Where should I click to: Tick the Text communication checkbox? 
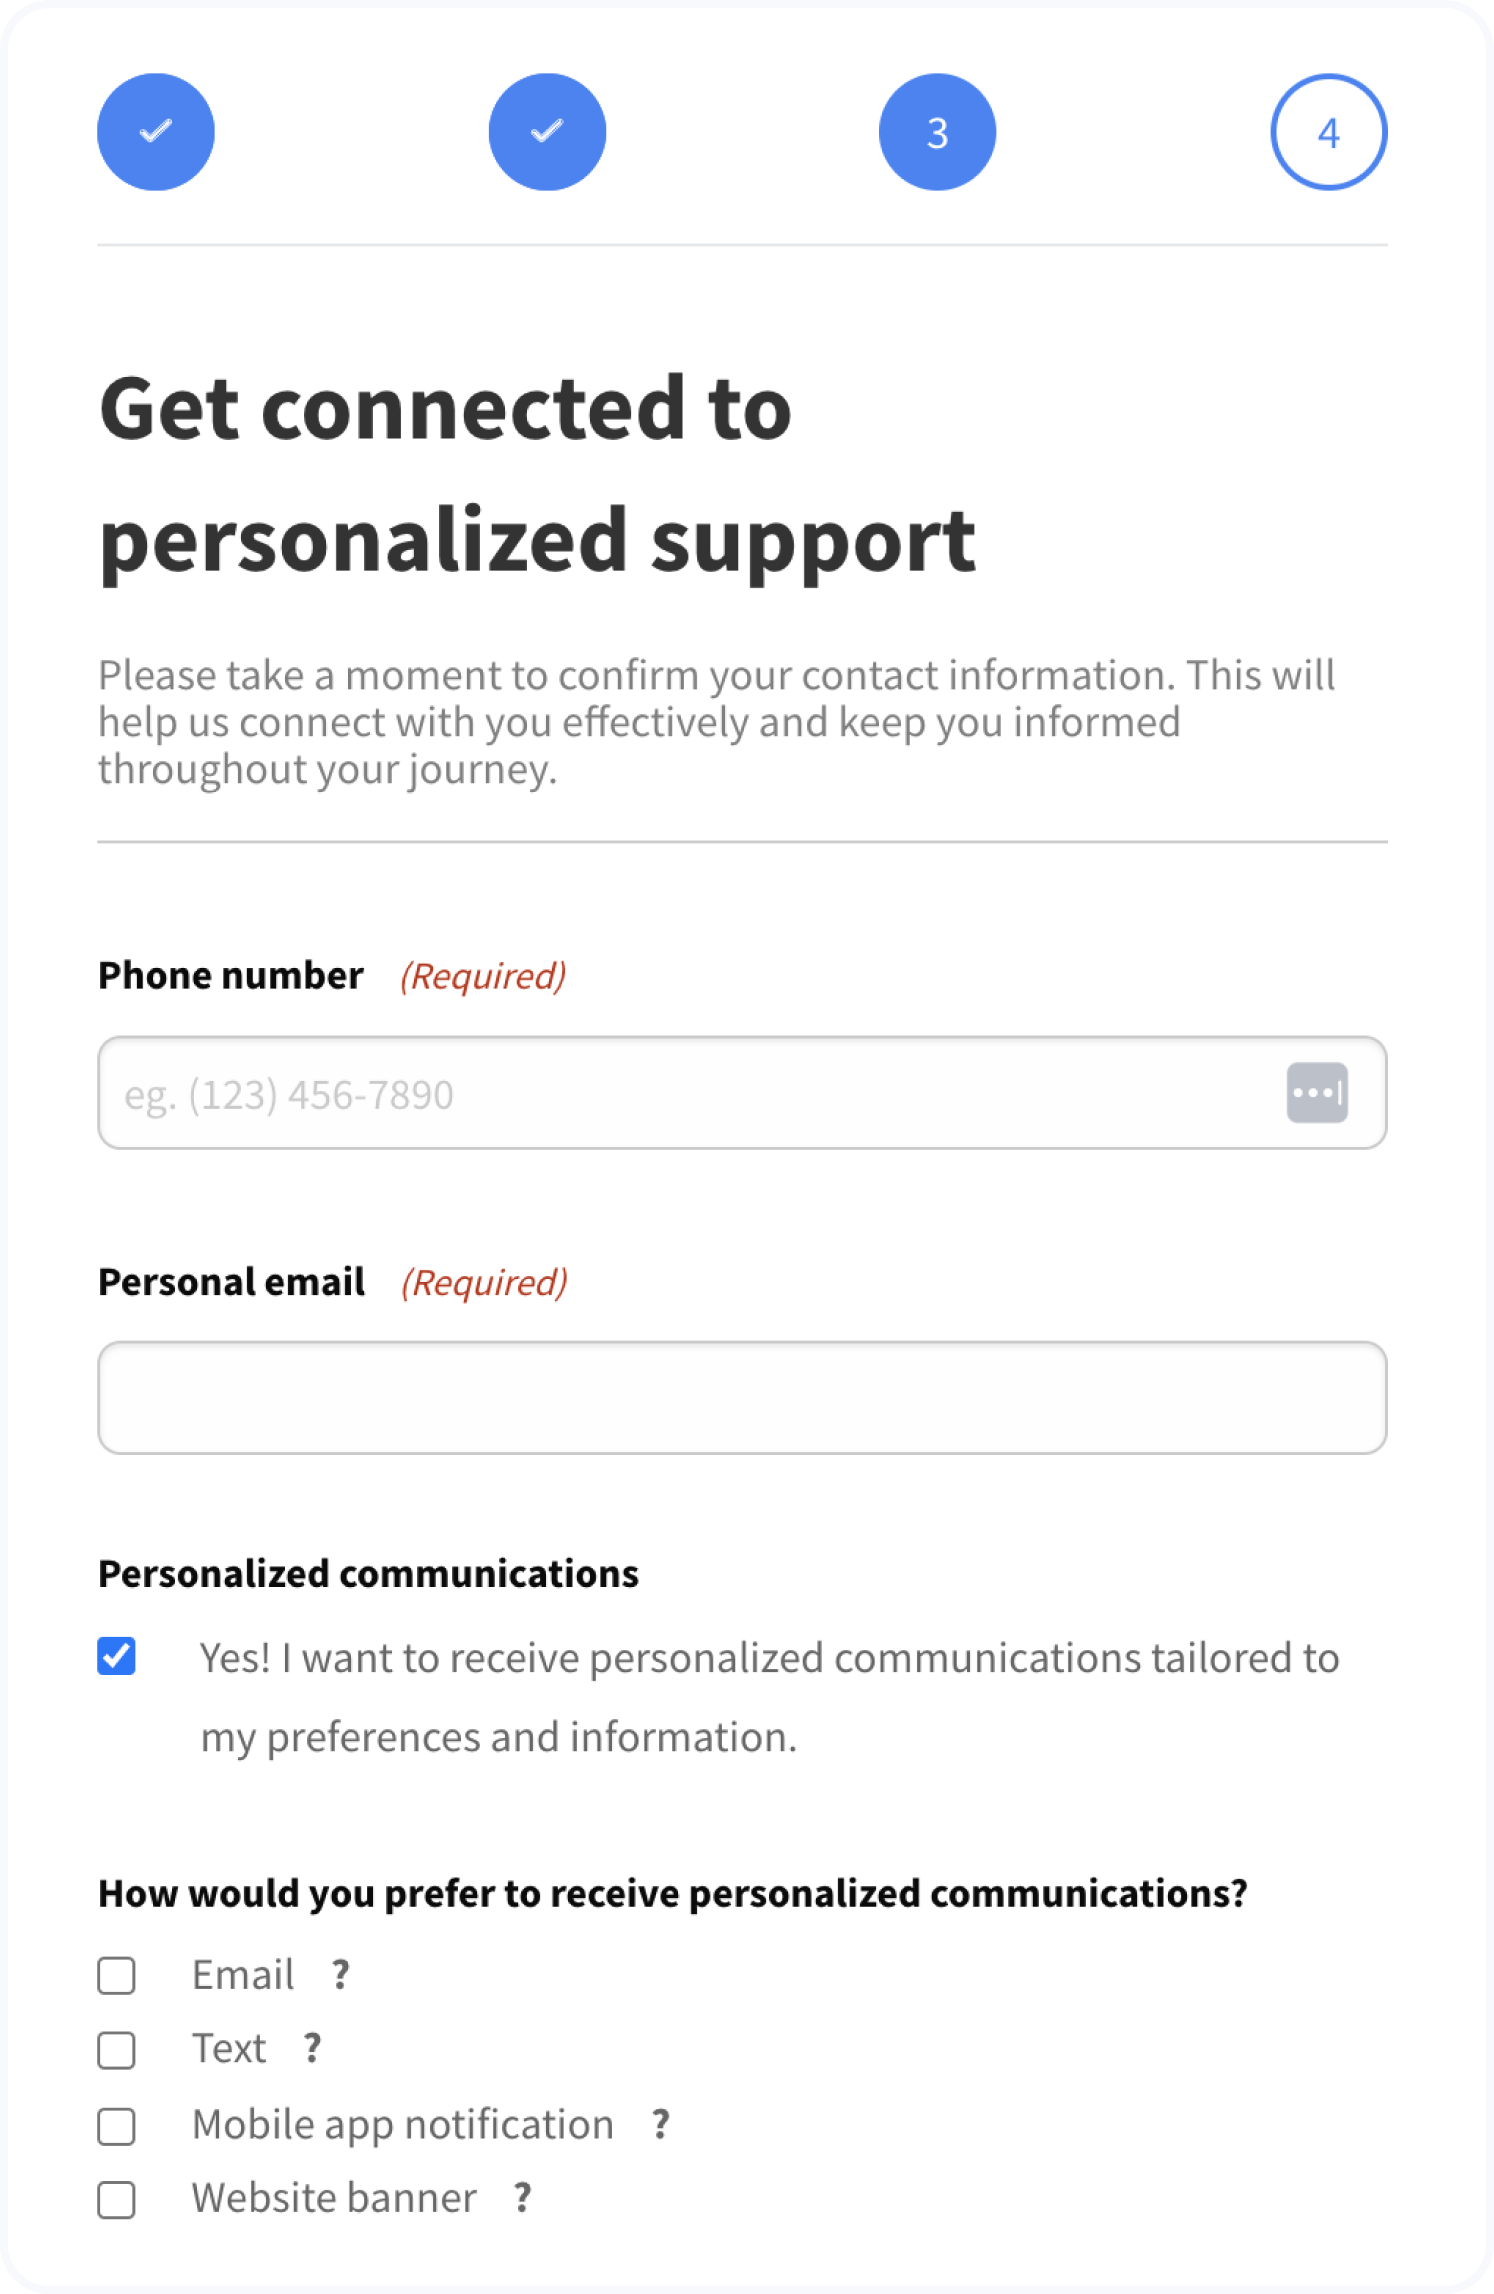click(117, 2050)
